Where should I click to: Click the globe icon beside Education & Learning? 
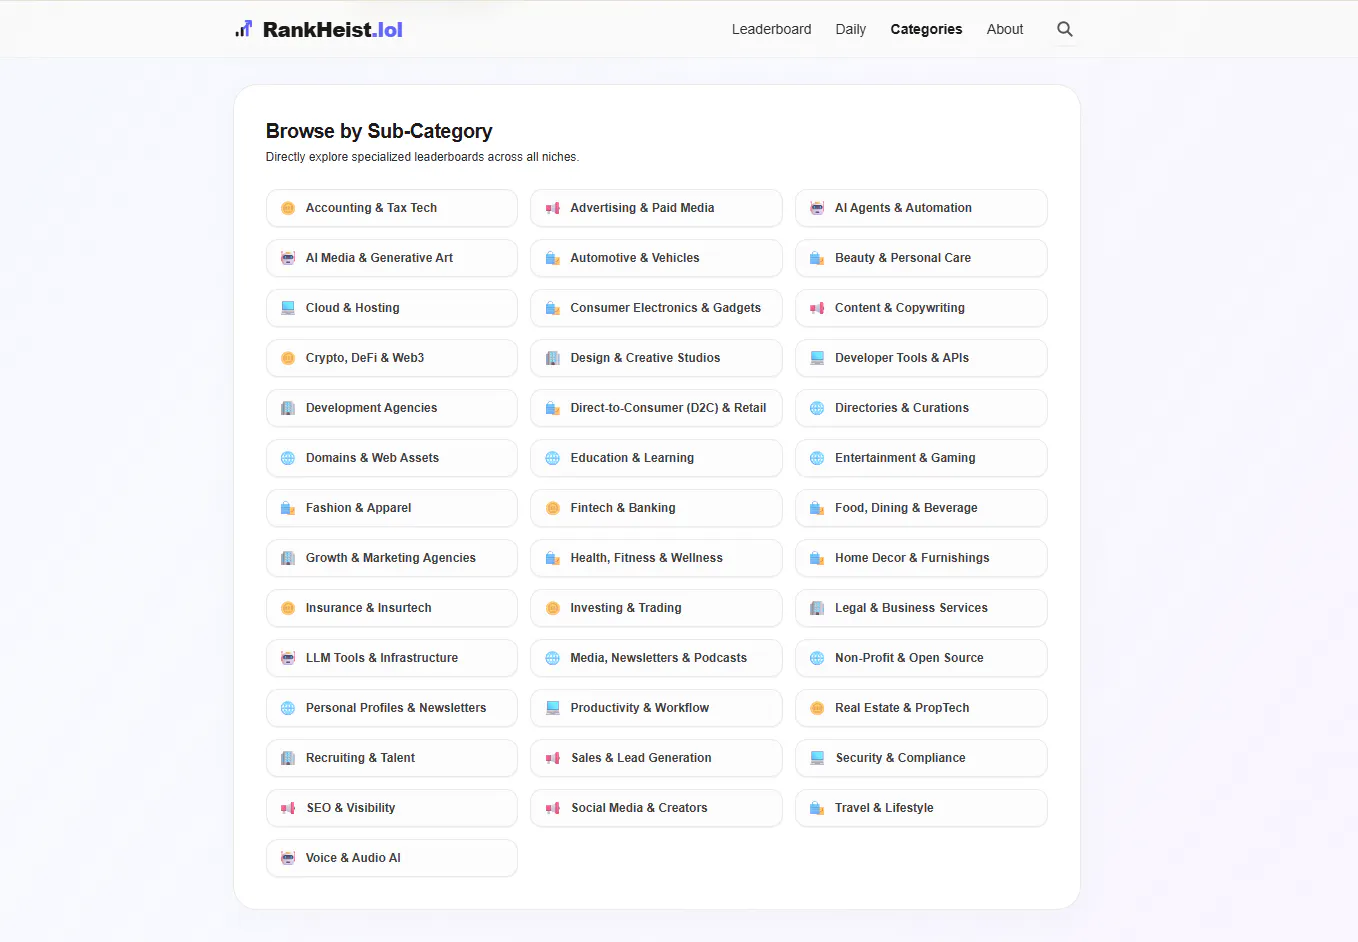[553, 458]
